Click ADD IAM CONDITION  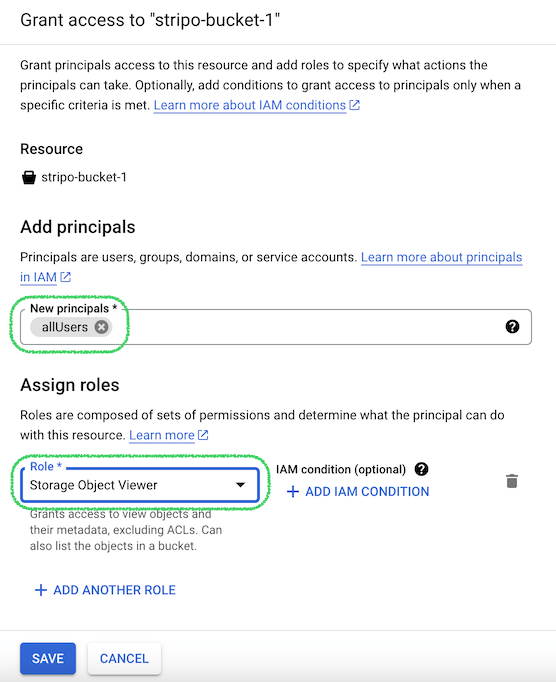[x=358, y=491]
